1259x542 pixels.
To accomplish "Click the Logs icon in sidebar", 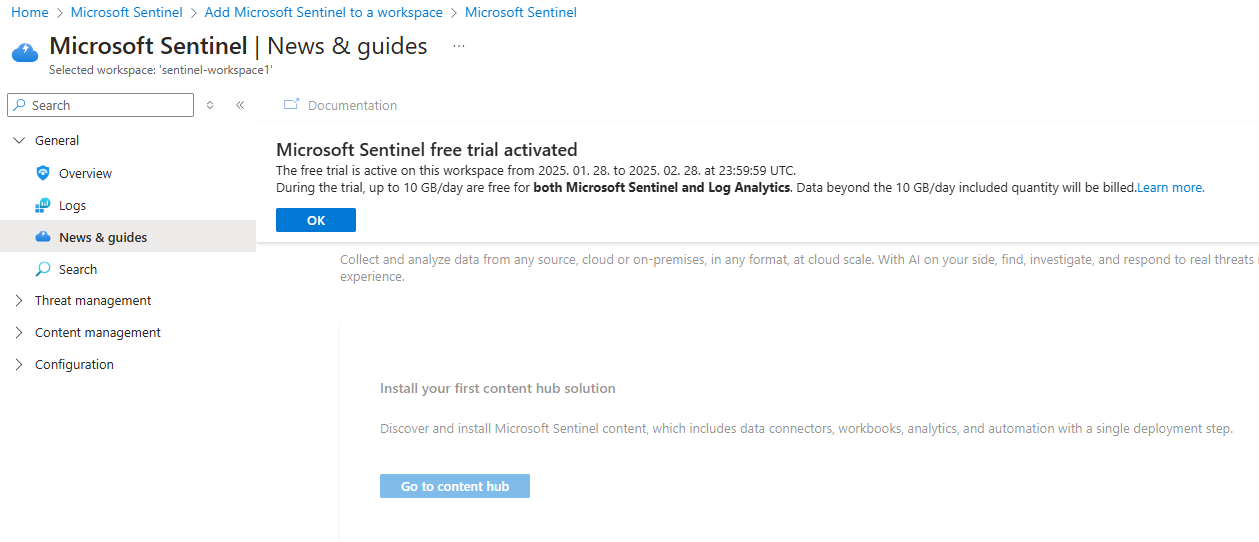I will click(43, 205).
